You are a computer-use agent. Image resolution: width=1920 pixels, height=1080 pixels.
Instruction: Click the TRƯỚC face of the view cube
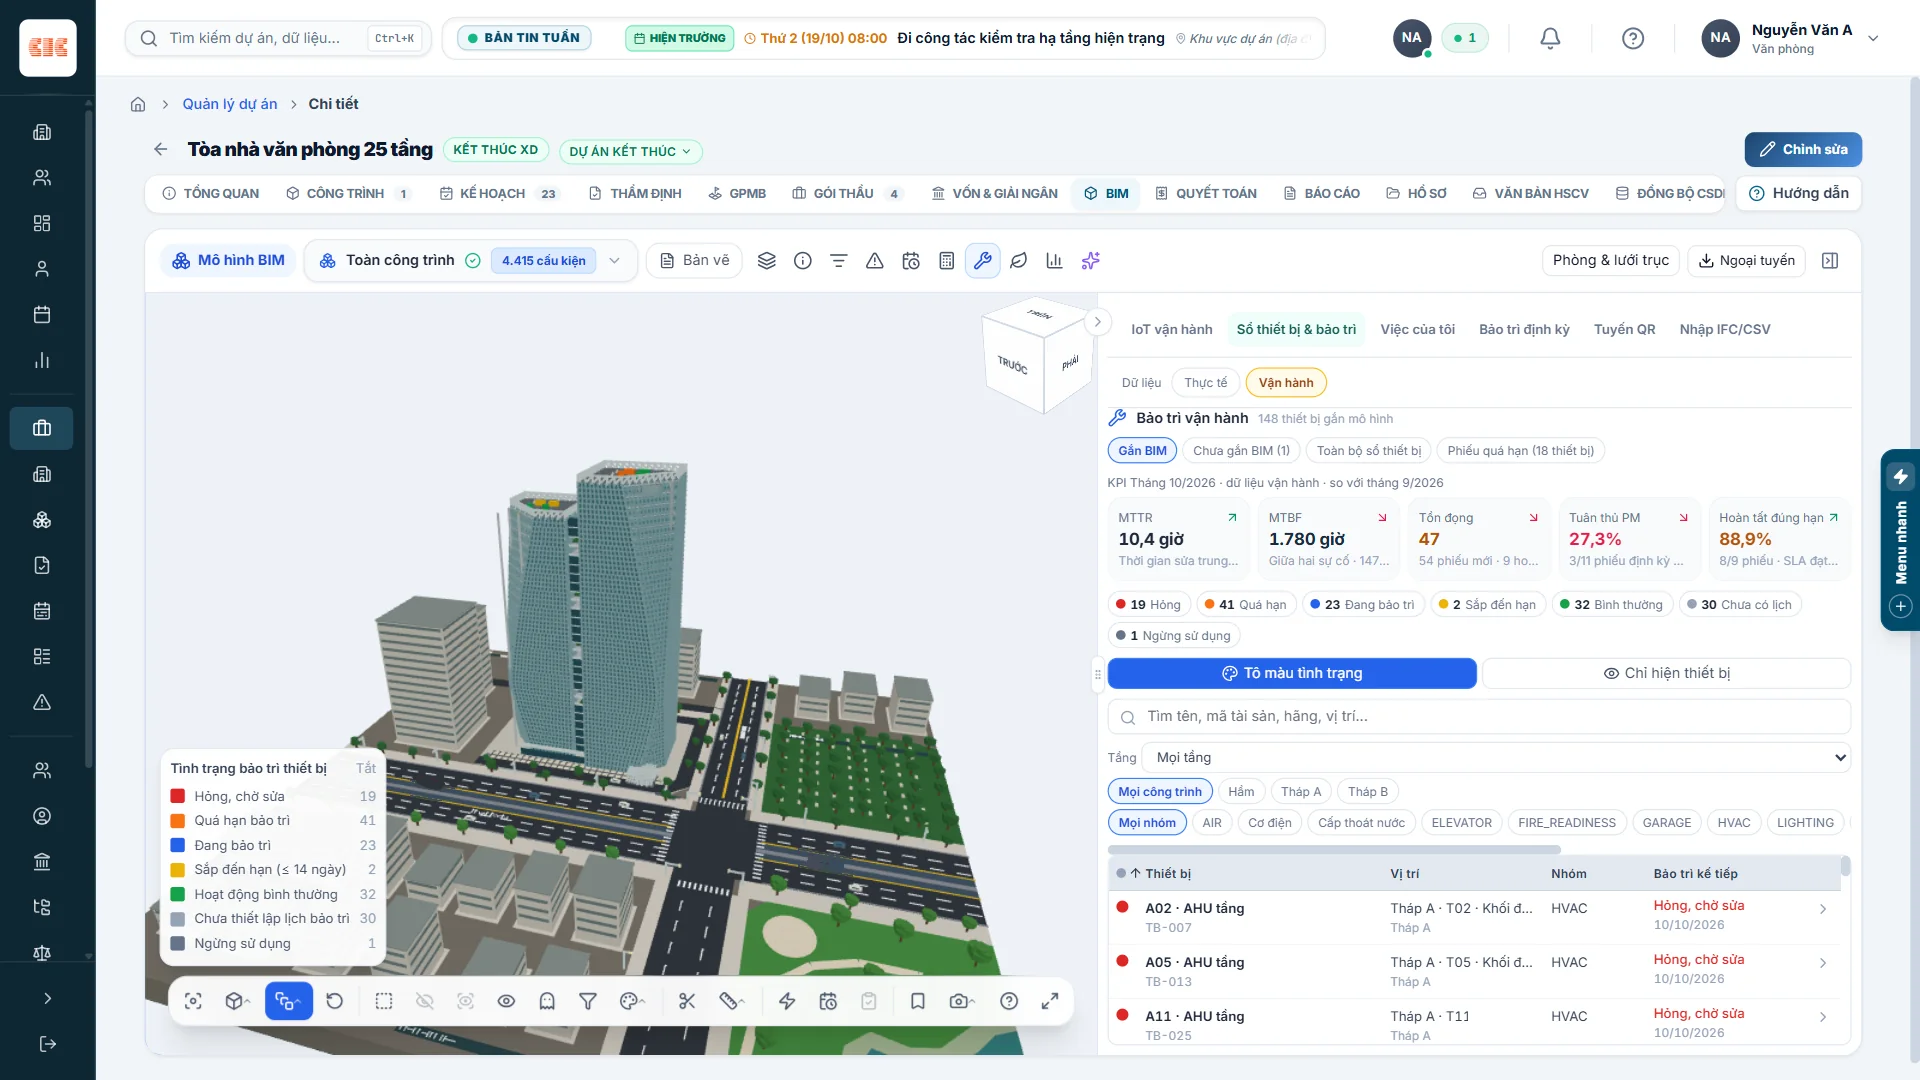1012,365
